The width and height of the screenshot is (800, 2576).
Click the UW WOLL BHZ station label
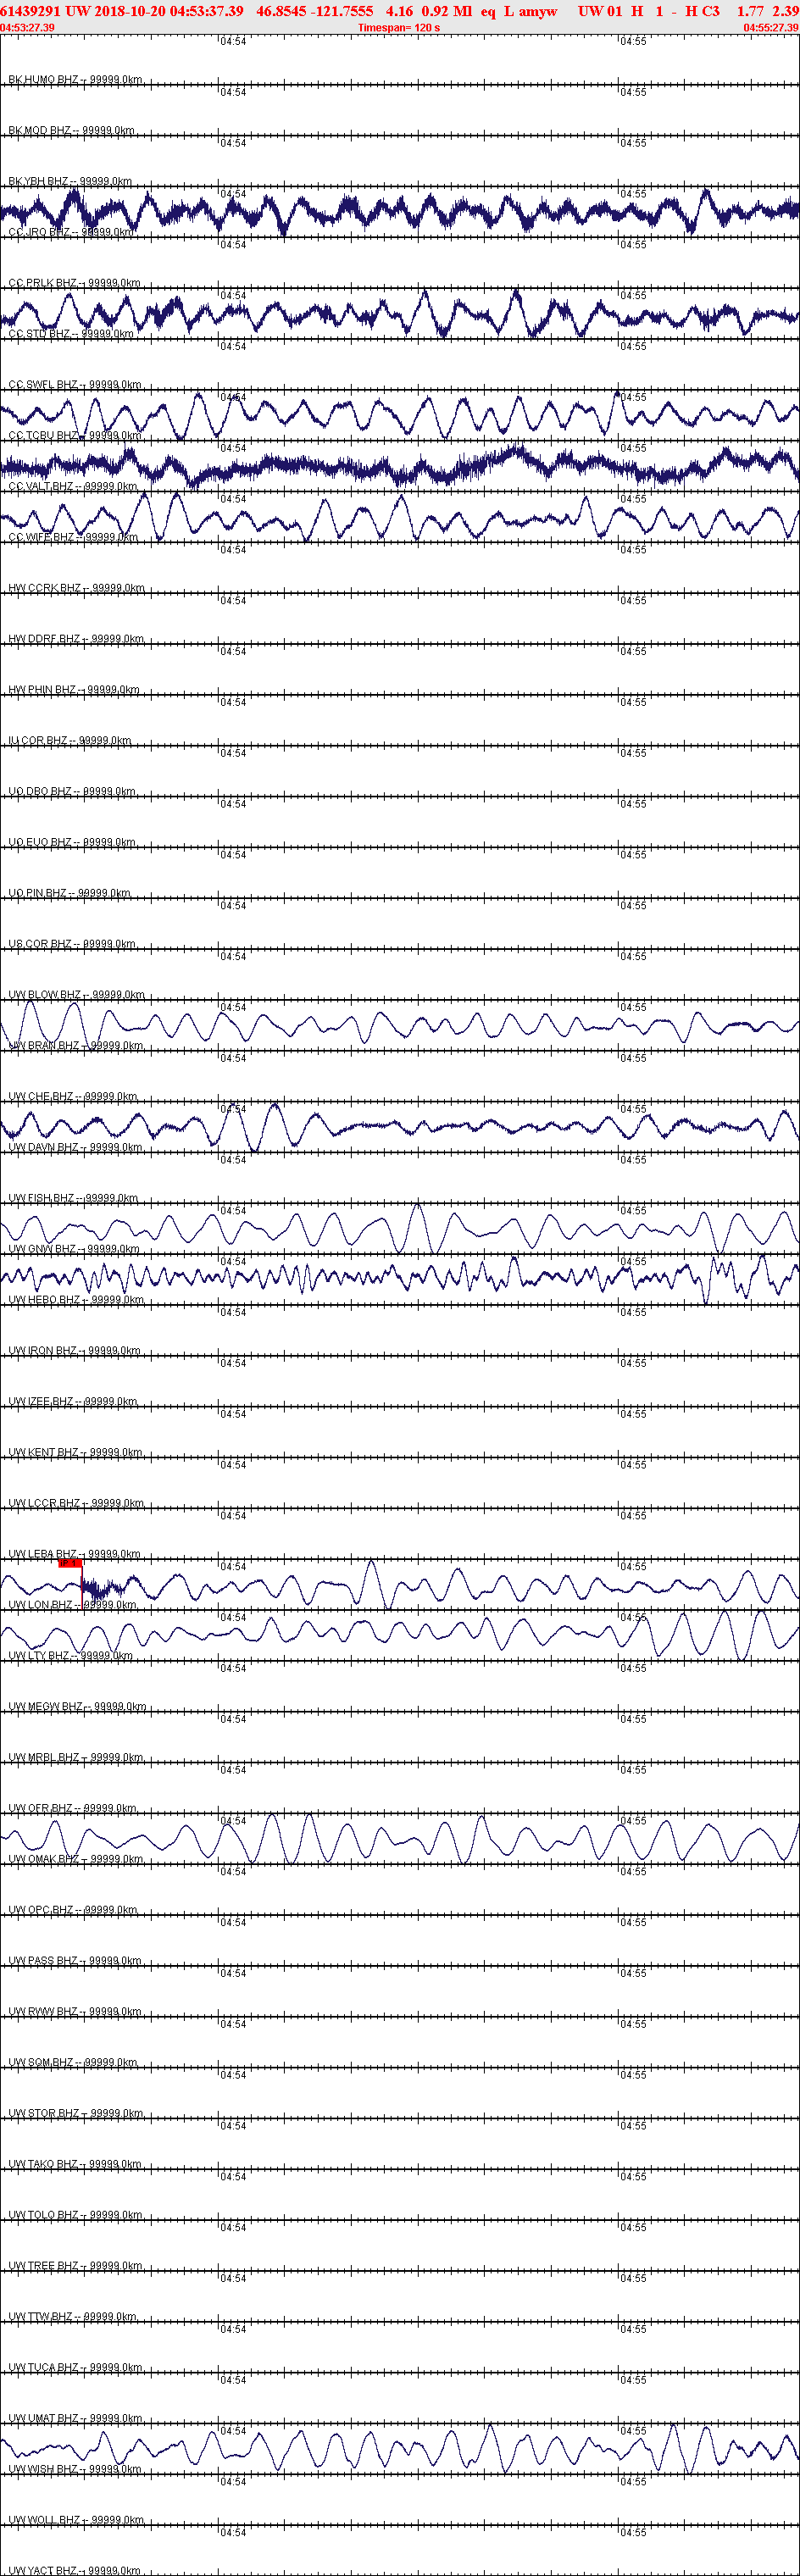[76, 2519]
